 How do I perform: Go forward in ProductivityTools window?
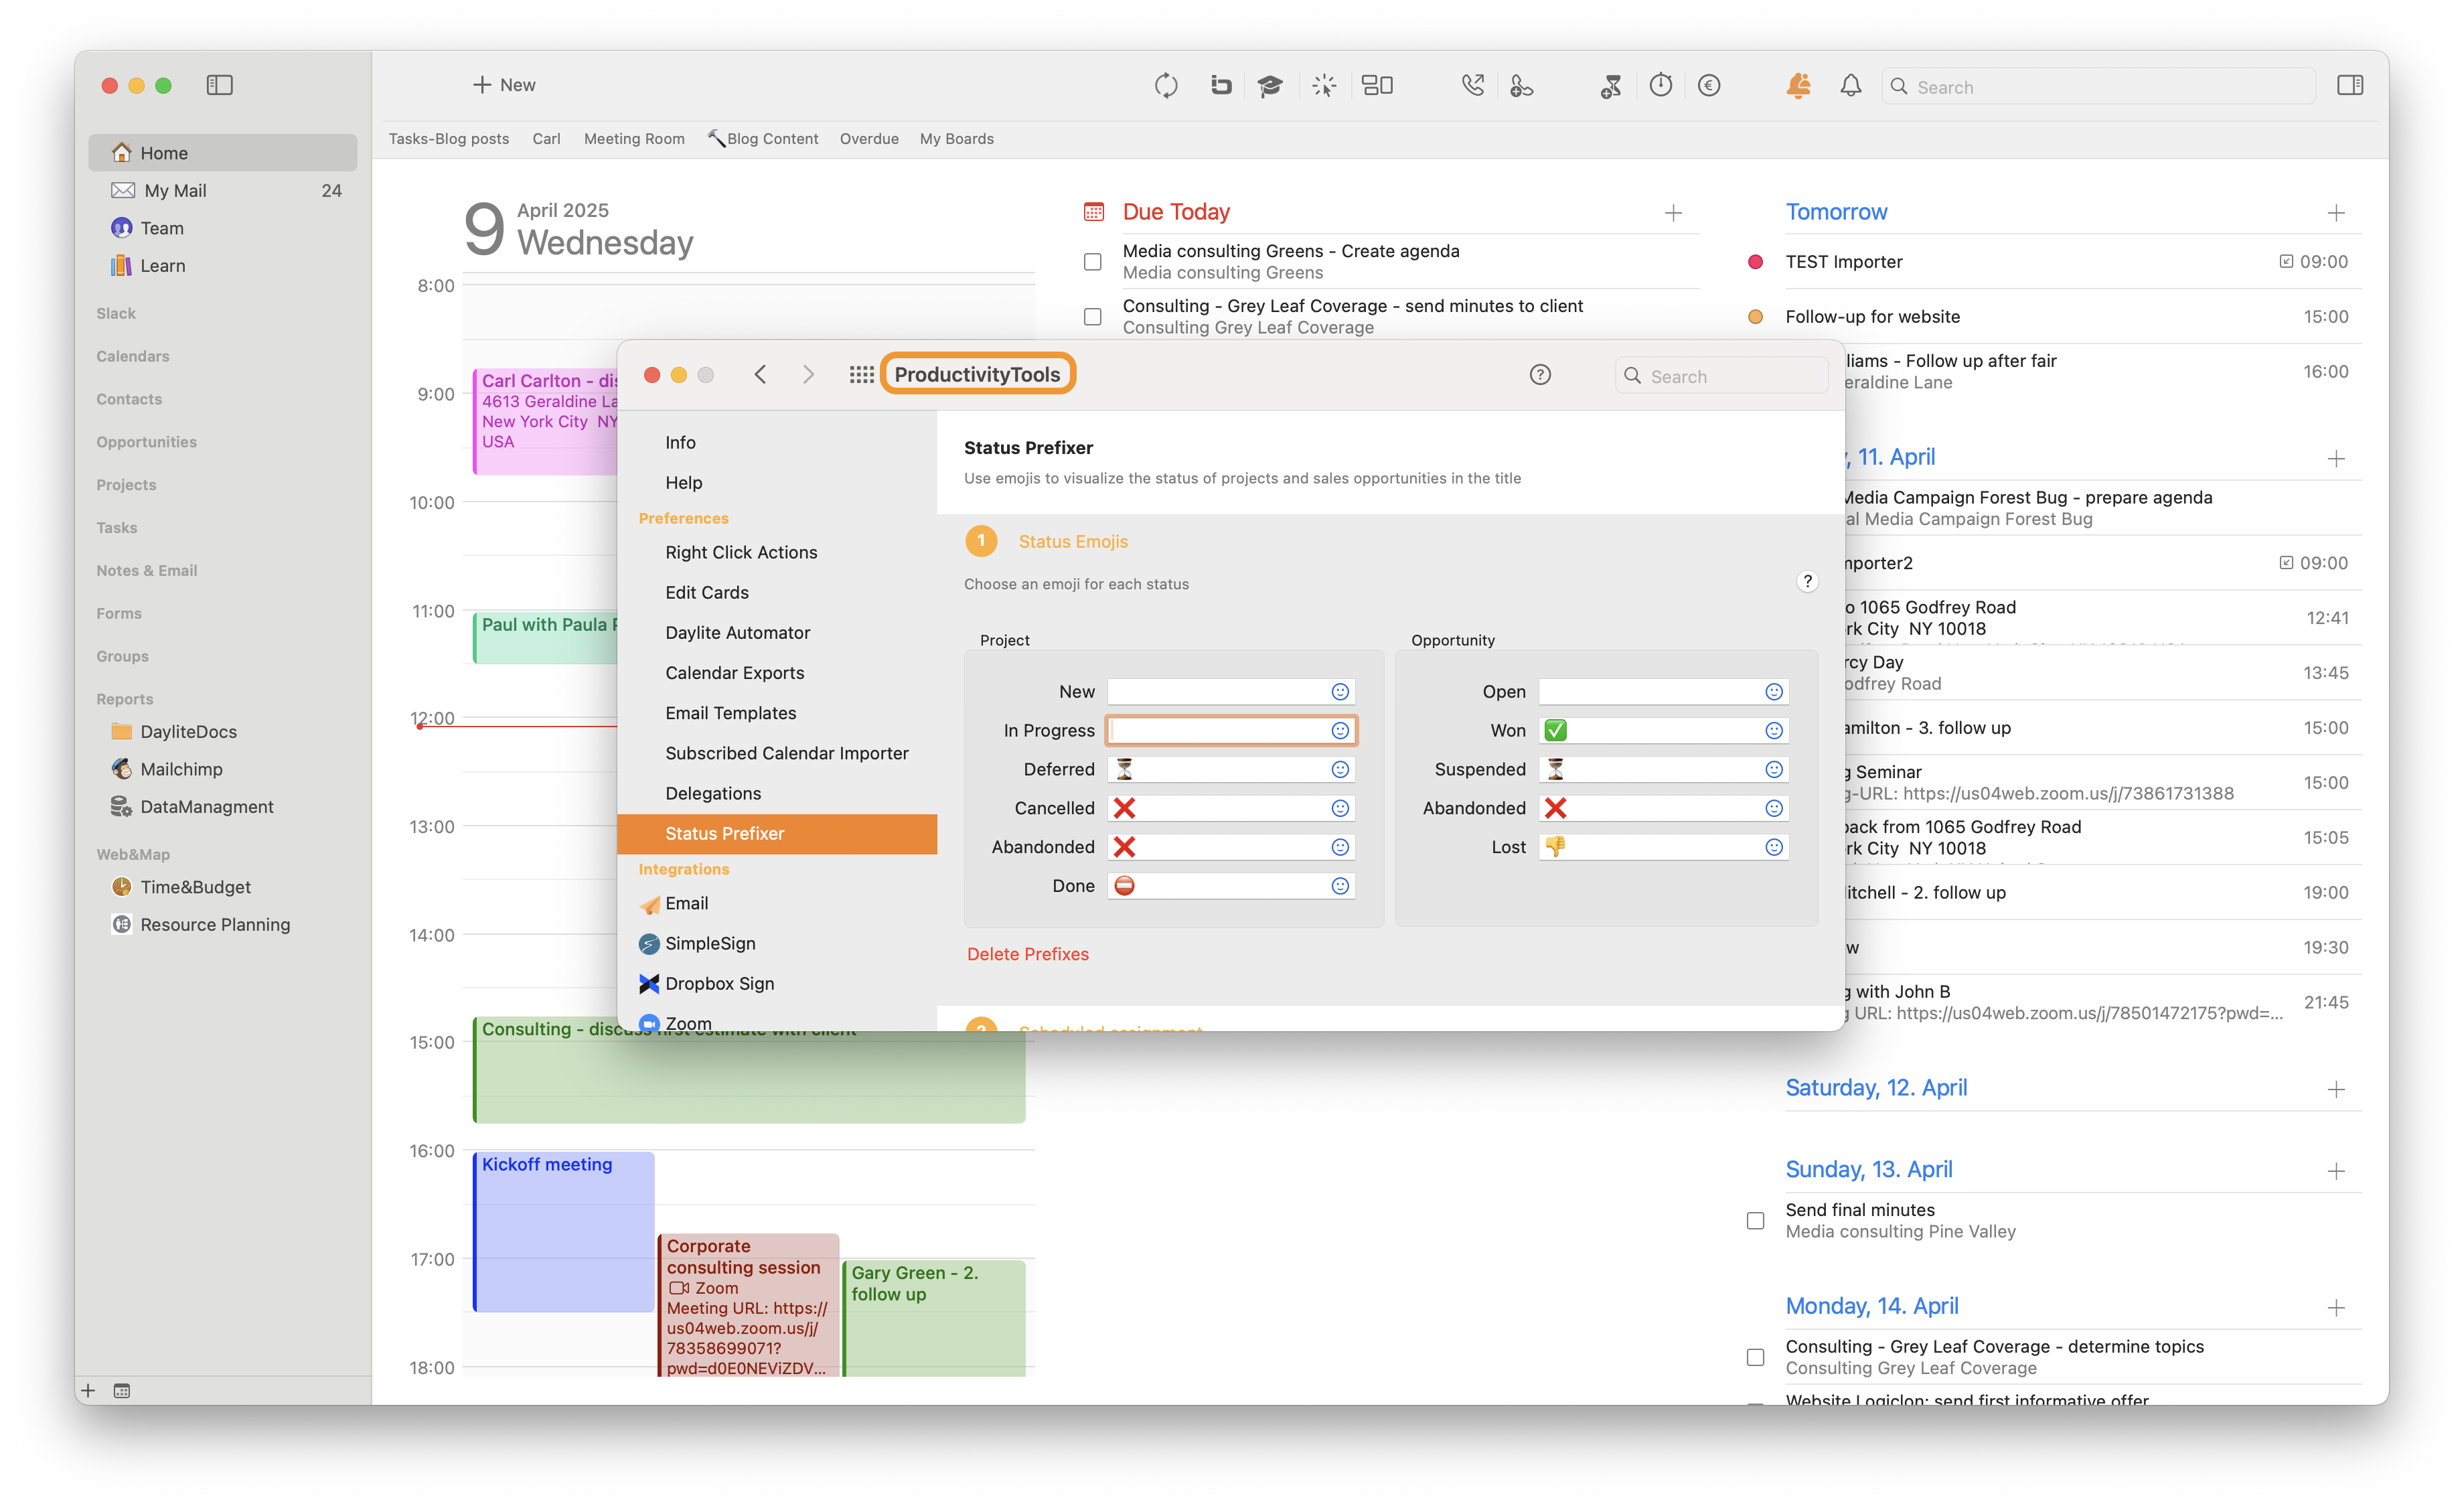coord(808,375)
